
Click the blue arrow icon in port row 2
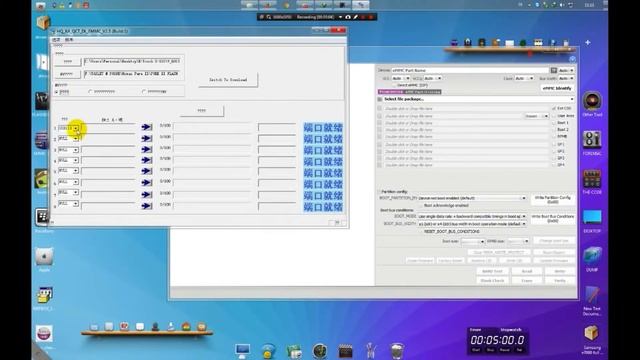click(147, 138)
